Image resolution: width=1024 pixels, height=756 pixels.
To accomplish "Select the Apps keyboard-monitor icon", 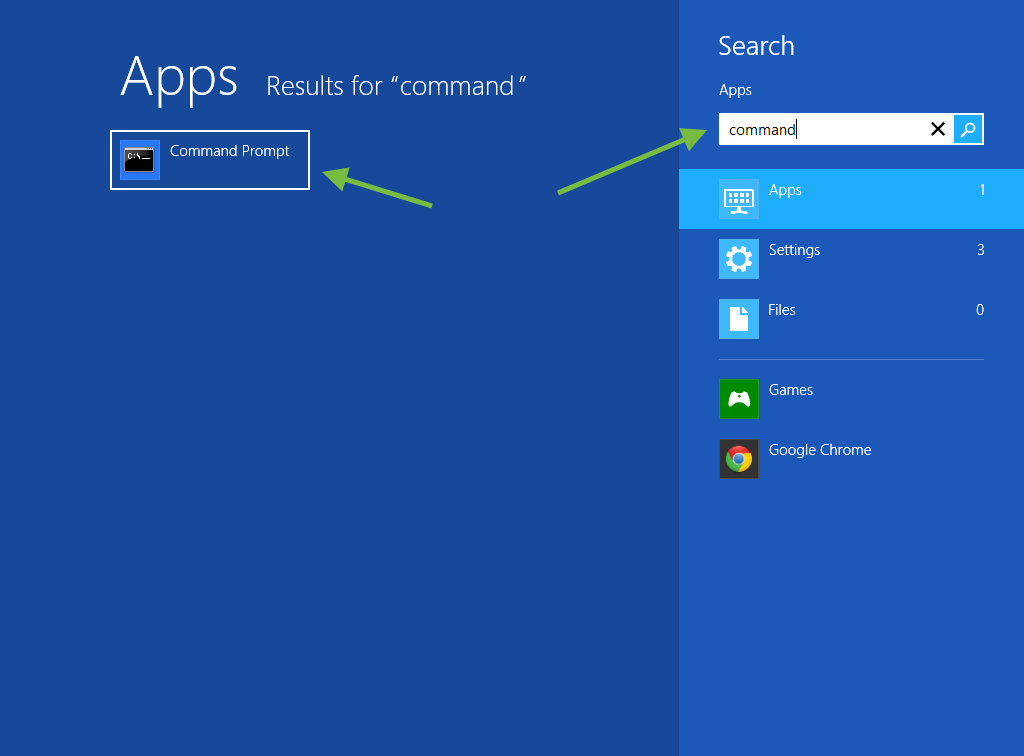I will click(739, 198).
